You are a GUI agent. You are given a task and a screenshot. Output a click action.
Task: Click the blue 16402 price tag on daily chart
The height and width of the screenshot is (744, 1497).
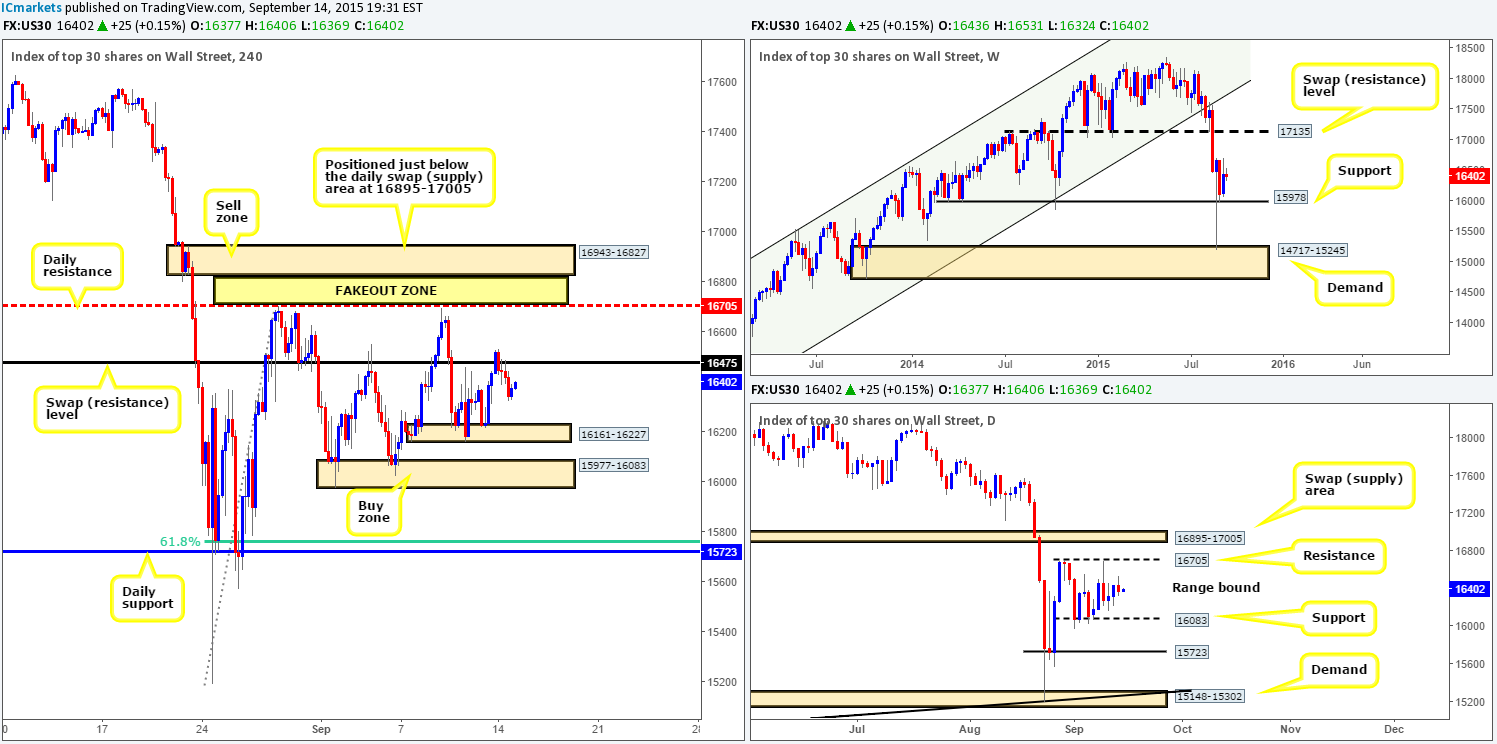[1468, 589]
